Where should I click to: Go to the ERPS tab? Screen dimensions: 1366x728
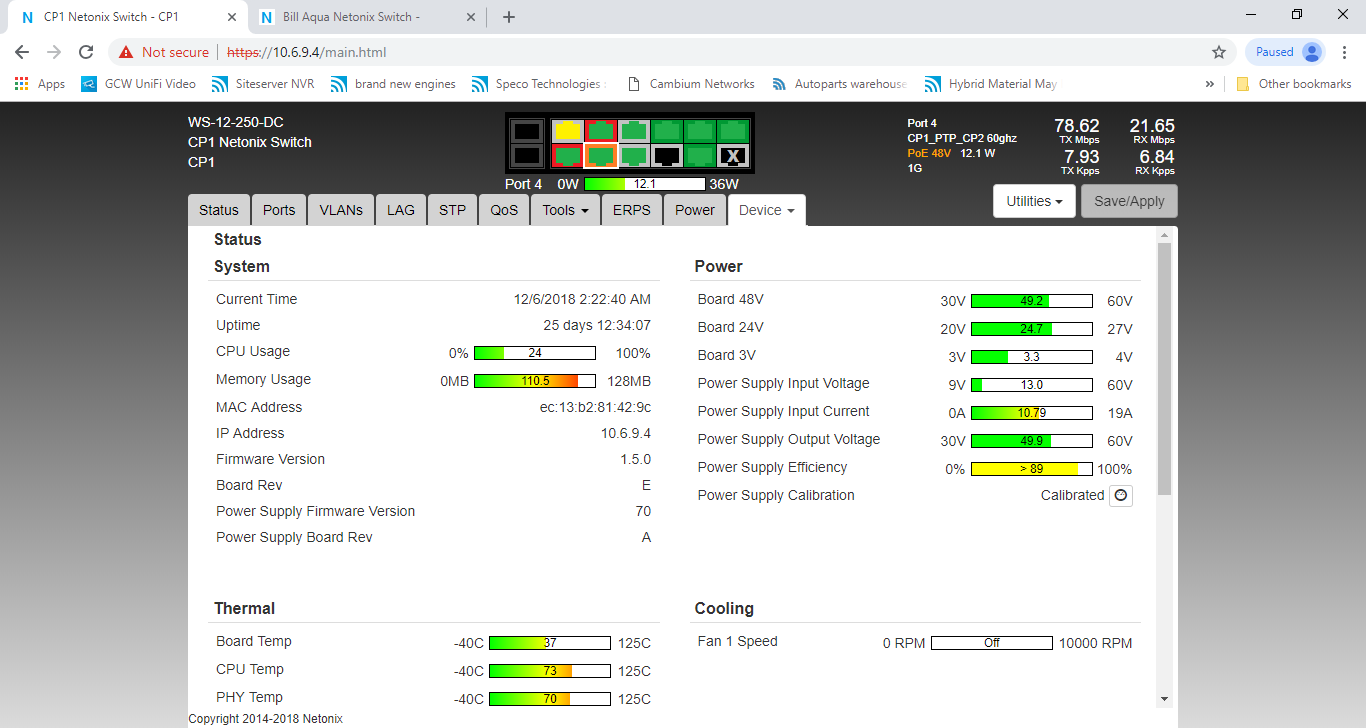click(631, 210)
